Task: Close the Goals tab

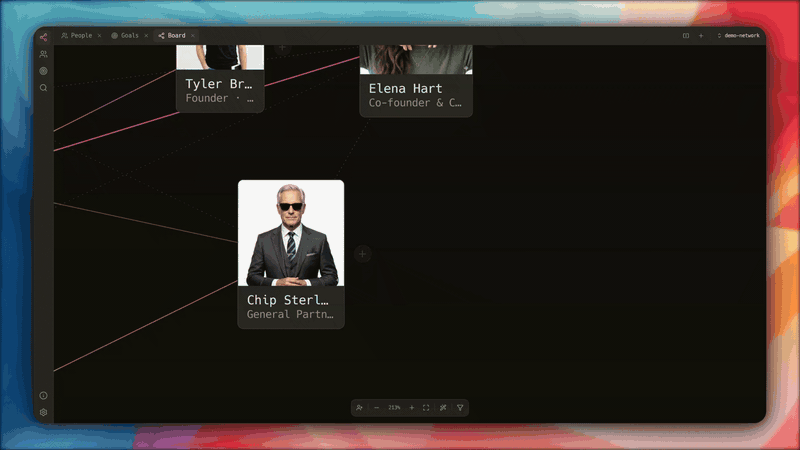Action: 146,36
